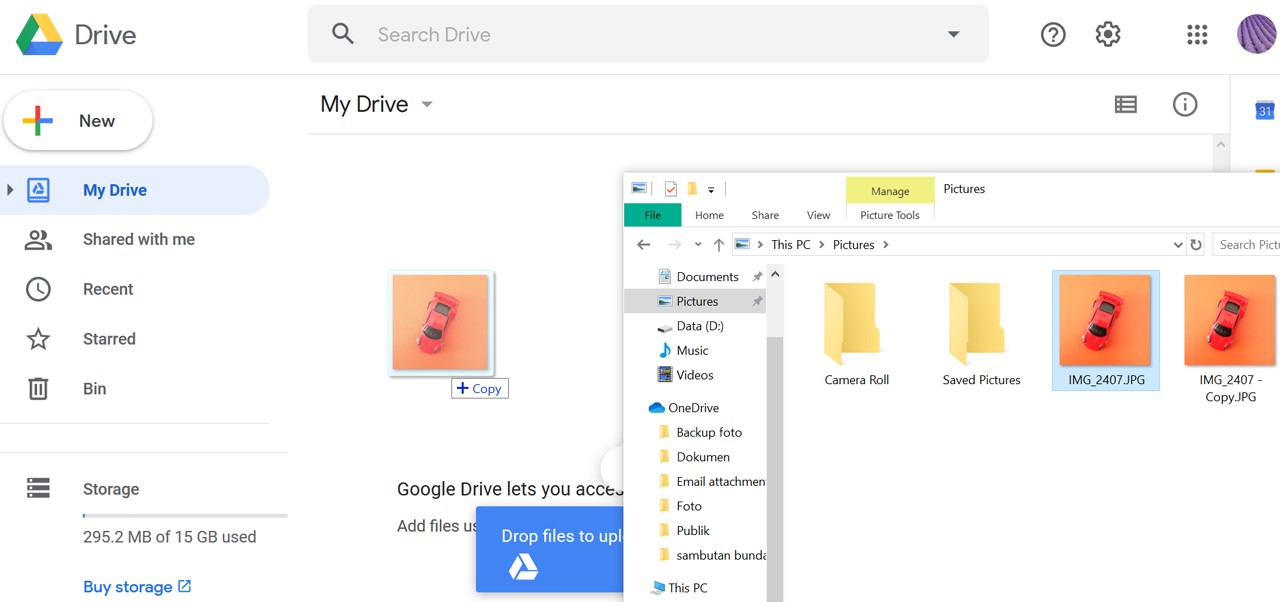This screenshot has width=1280, height=602.
Task: Switch to list layout view
Action: (x=1126, y=104)
